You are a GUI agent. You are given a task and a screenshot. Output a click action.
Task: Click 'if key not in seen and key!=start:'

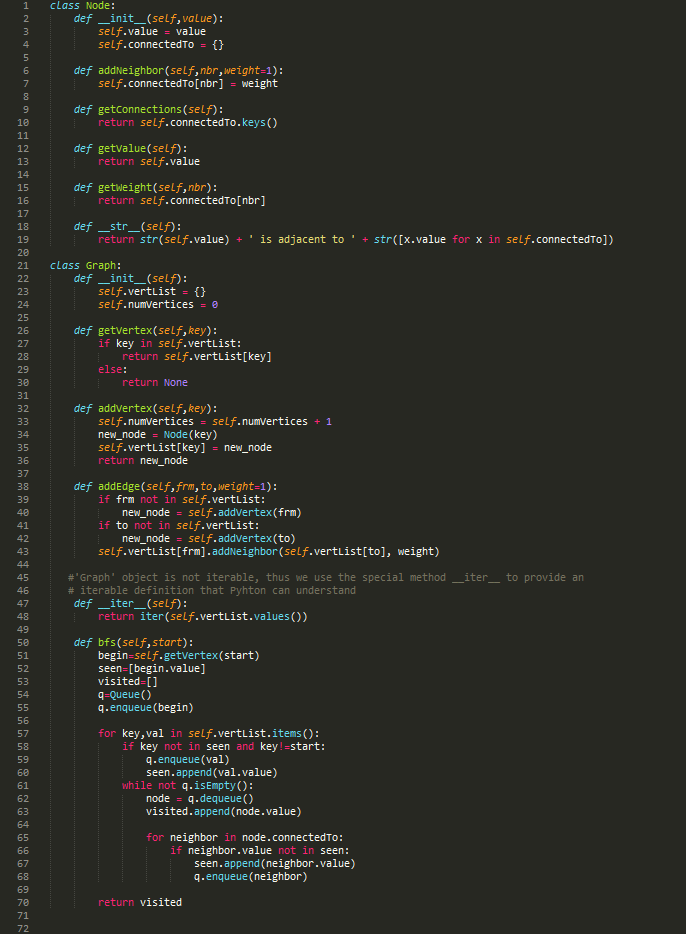(224, 747)
